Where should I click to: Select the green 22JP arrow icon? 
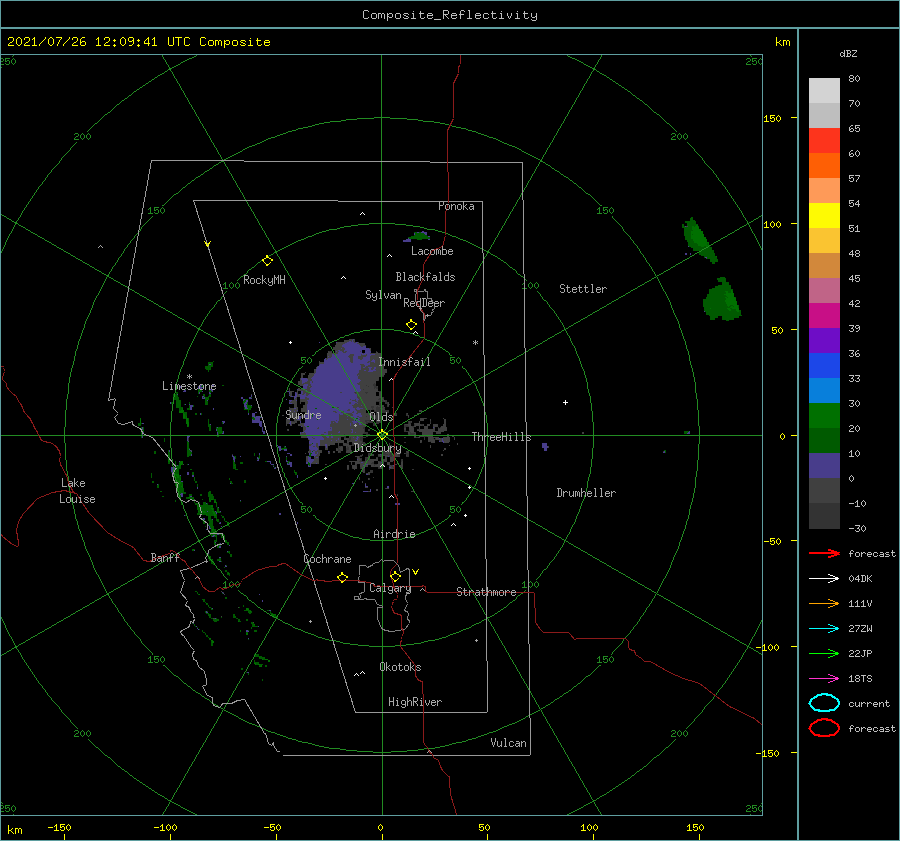click(824, 653)
